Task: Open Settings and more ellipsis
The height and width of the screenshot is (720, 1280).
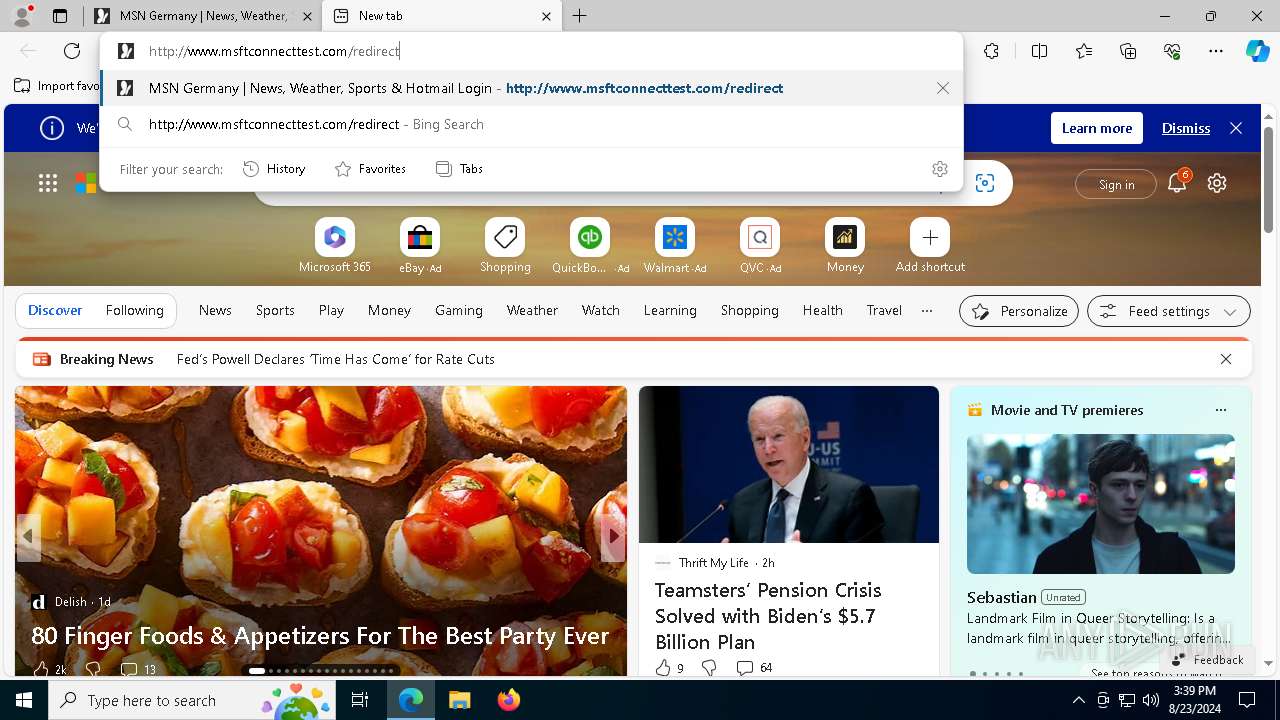Action: (1216, 51)
